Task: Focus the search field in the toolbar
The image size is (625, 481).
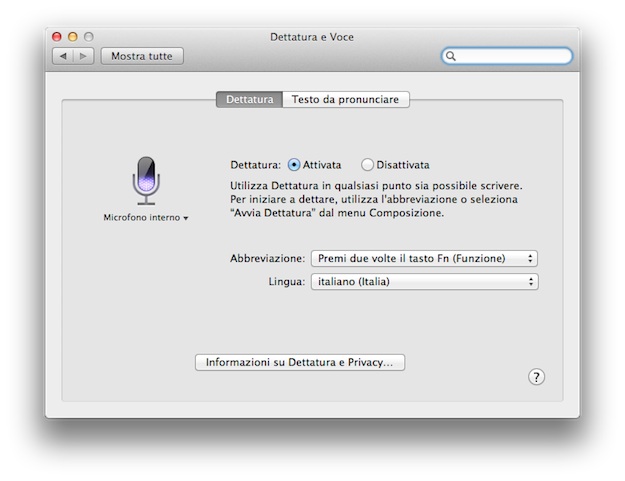Action: coord(512,56)
